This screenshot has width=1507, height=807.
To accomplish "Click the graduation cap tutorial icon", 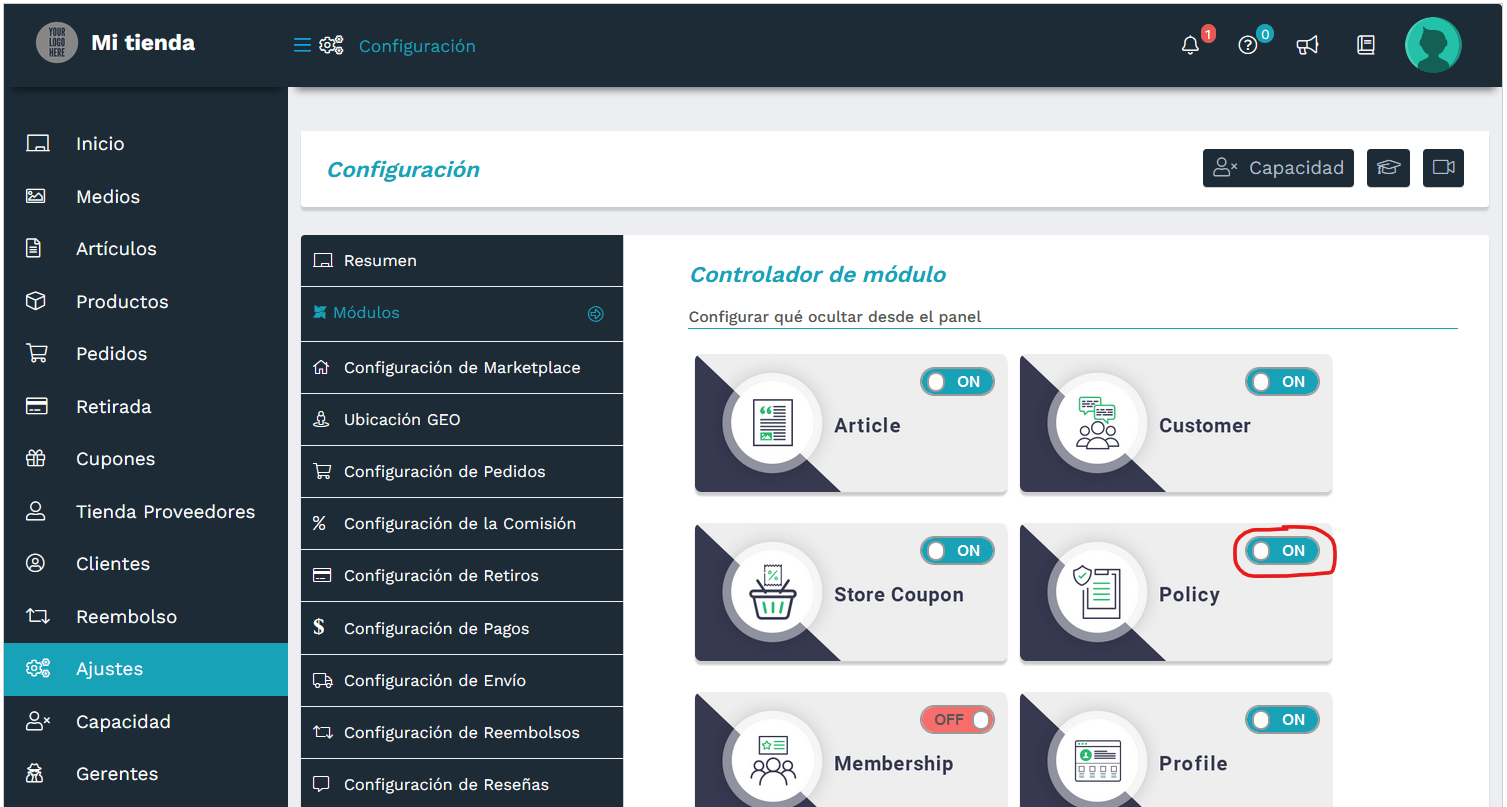I will [x=1388, y=168].
